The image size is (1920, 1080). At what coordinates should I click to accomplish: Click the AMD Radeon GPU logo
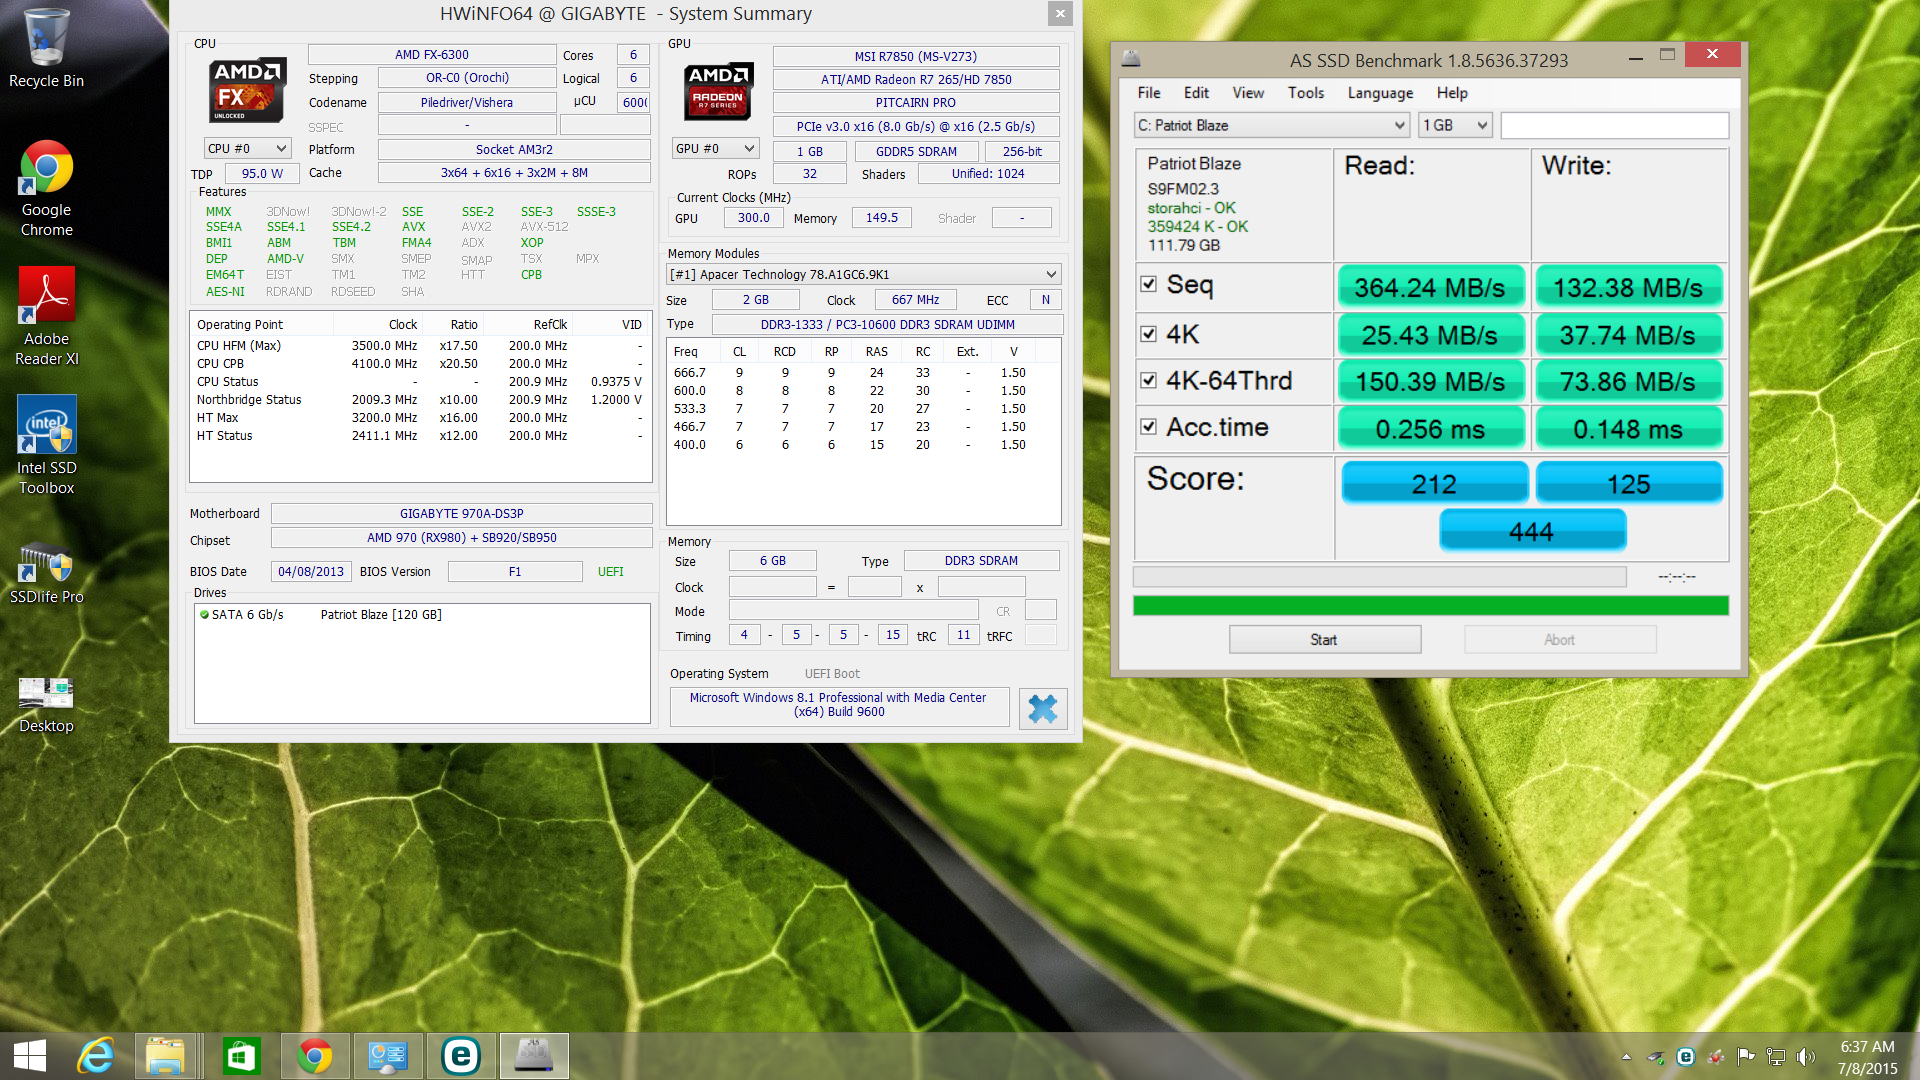point(717,90)
